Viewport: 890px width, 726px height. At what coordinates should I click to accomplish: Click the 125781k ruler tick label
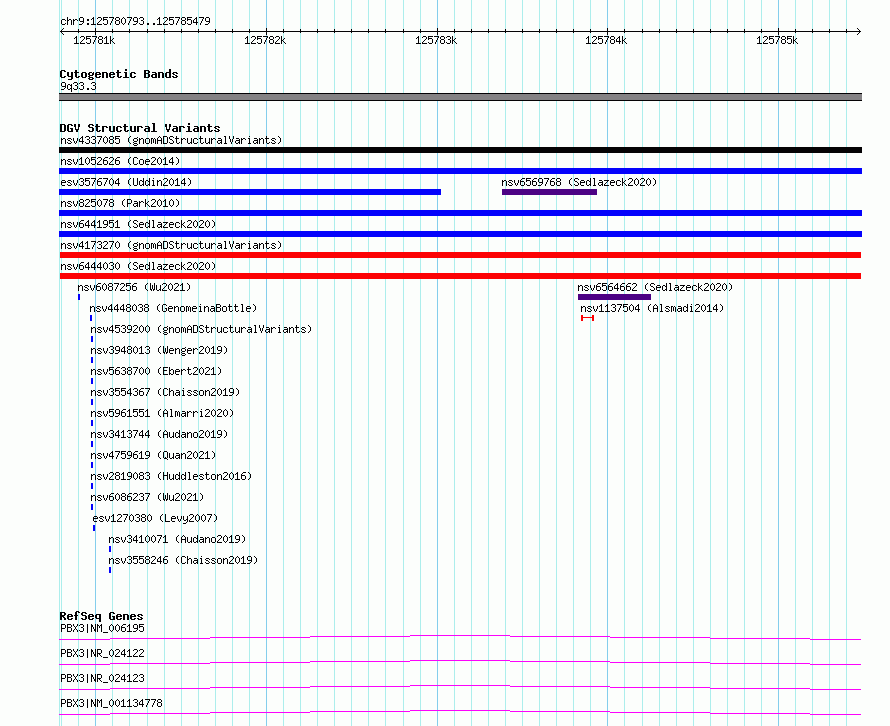click(x=94, y=40)
